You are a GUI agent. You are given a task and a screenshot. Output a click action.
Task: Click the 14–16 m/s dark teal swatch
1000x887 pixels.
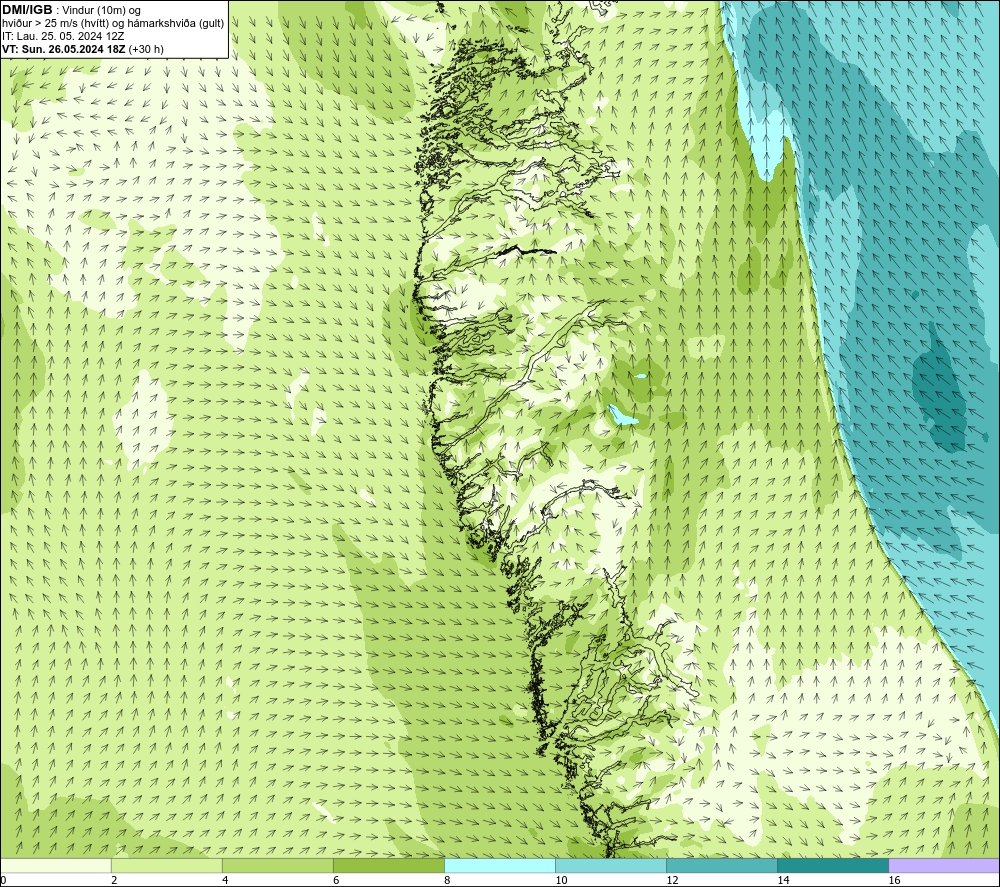coord(833,865)
